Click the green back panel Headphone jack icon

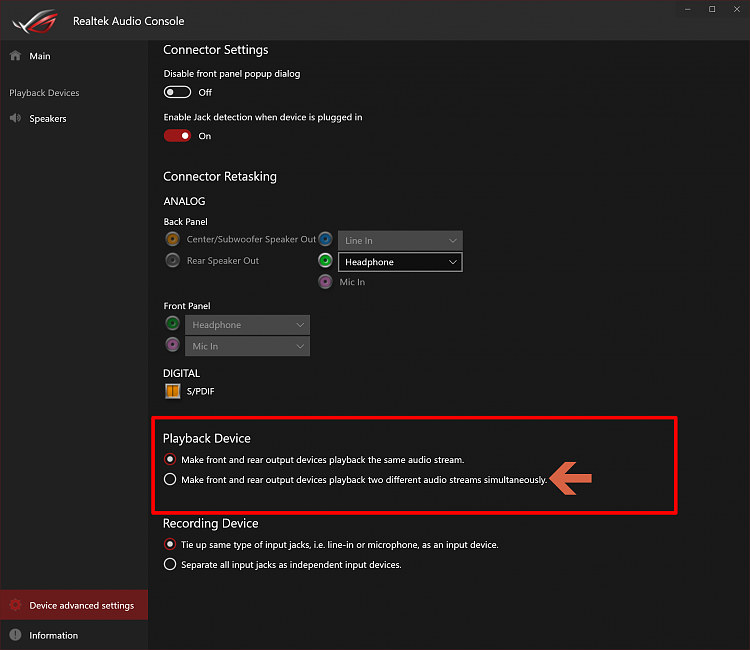coord(325,261)
